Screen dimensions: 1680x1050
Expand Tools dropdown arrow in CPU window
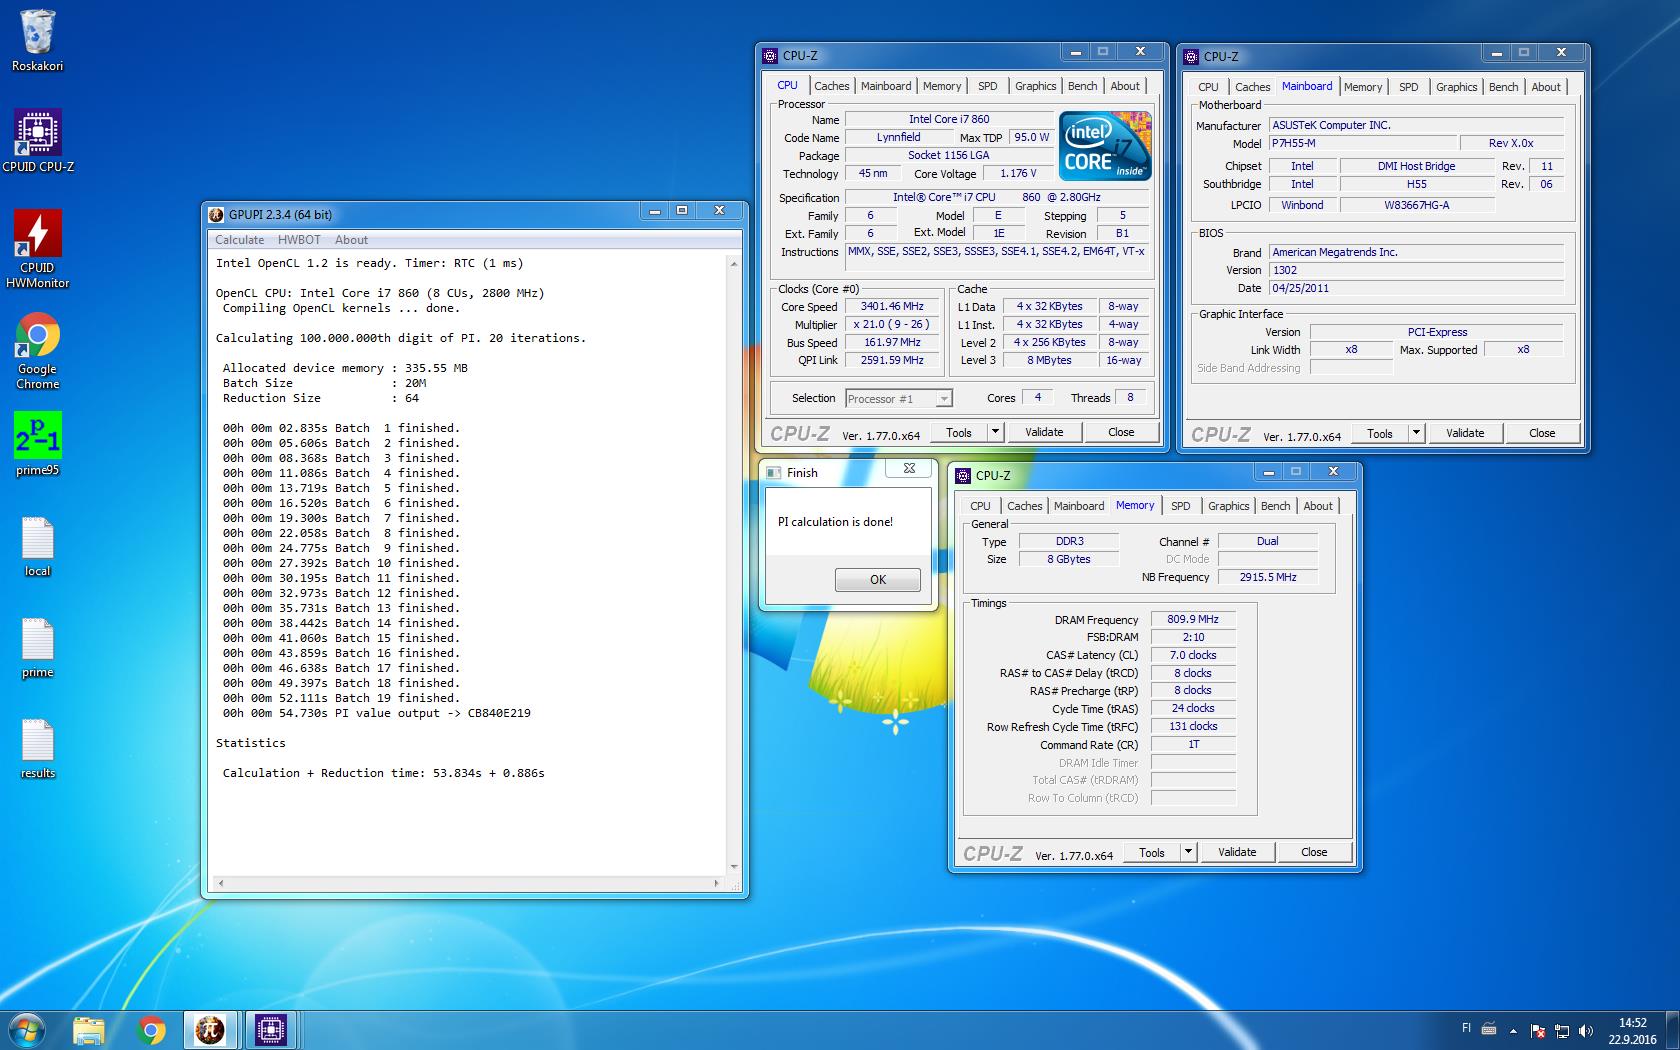[995, 432]
